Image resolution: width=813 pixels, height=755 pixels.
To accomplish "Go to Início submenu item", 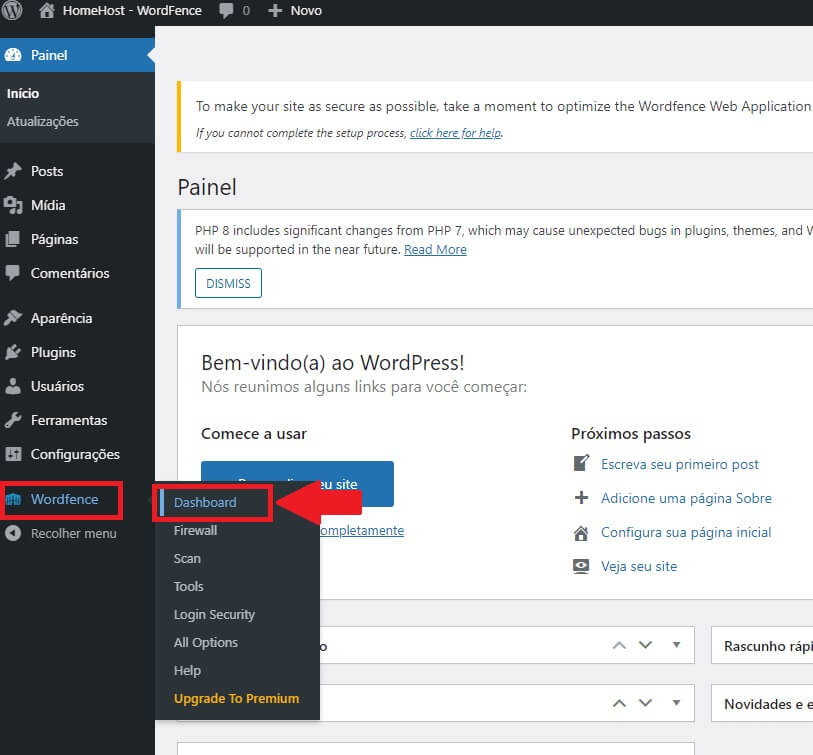I will tap(23, 93).
